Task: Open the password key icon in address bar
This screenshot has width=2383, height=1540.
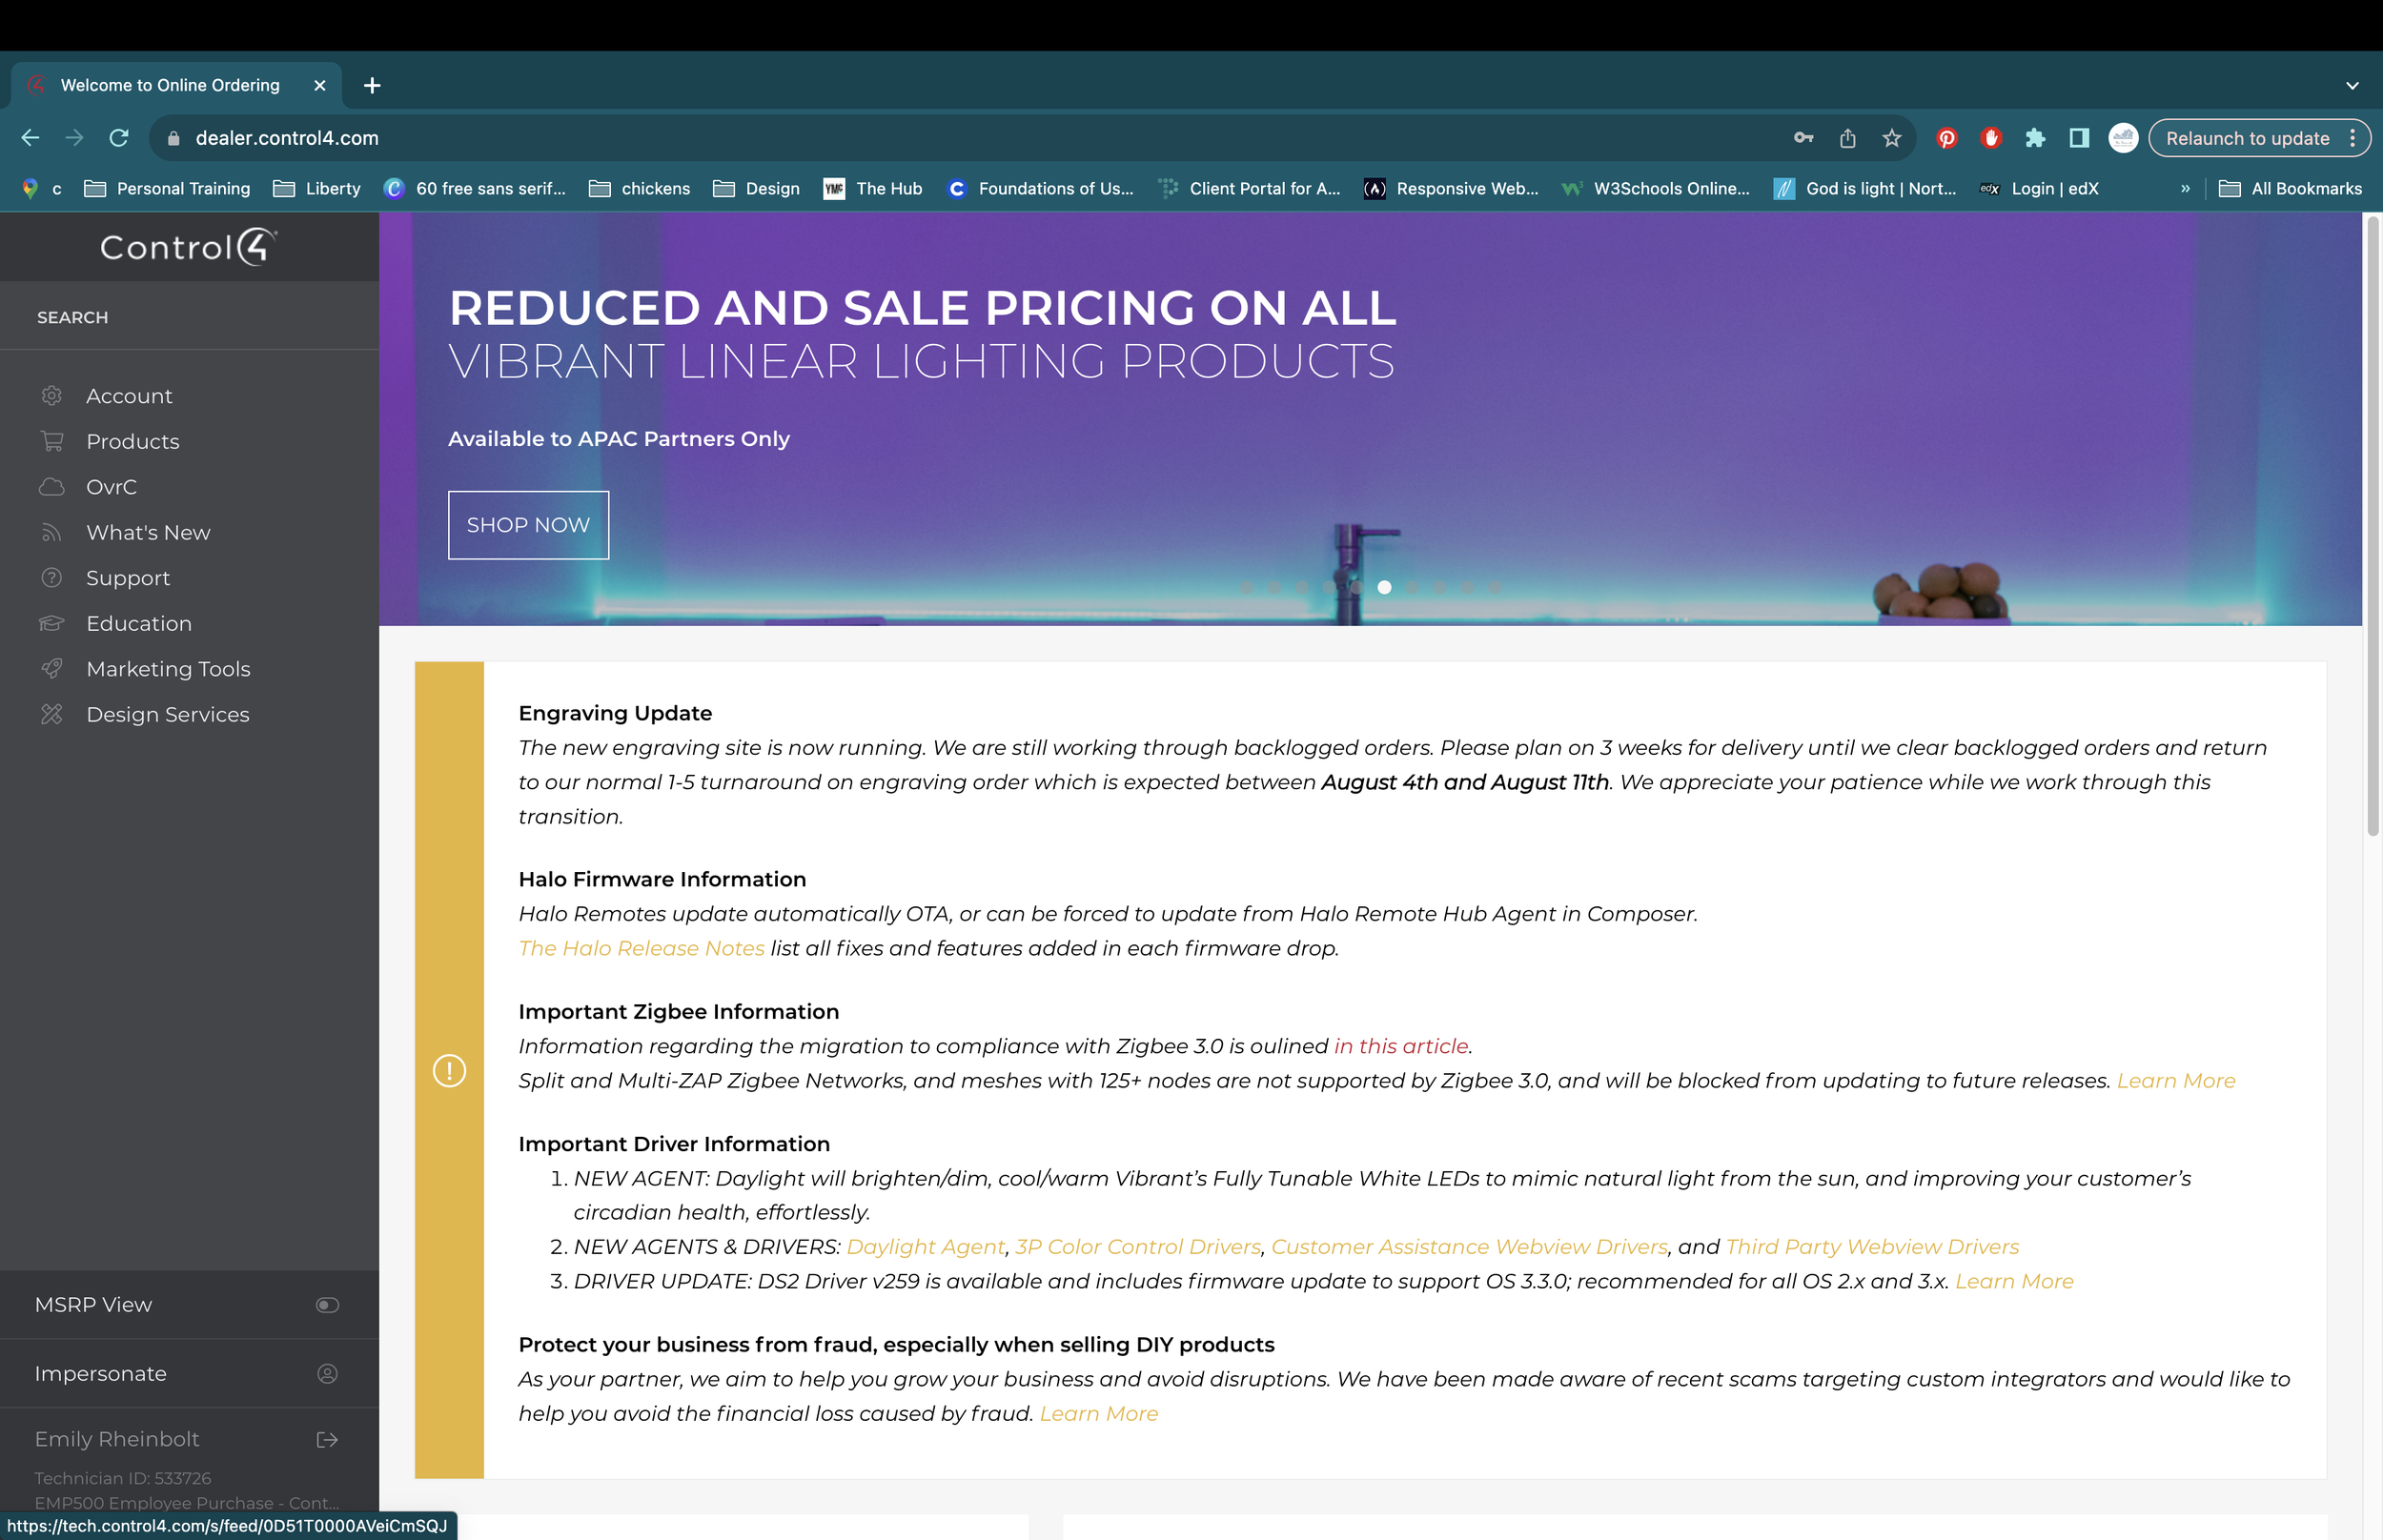Action: (1803, 138)
